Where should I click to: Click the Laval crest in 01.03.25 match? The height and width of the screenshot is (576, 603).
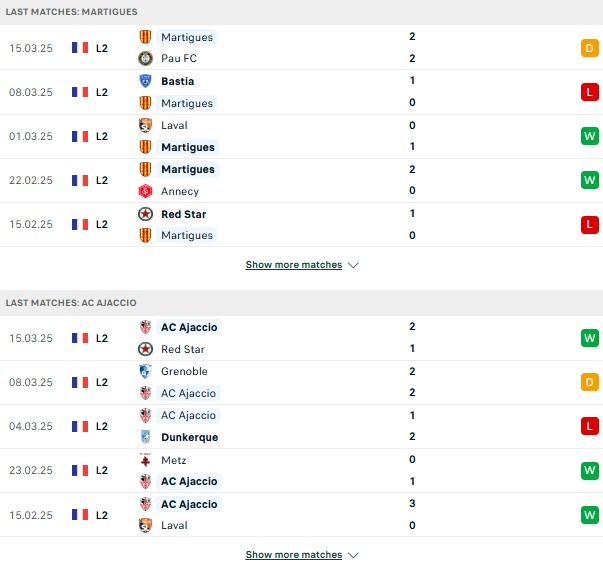click(x=145, y=125)
